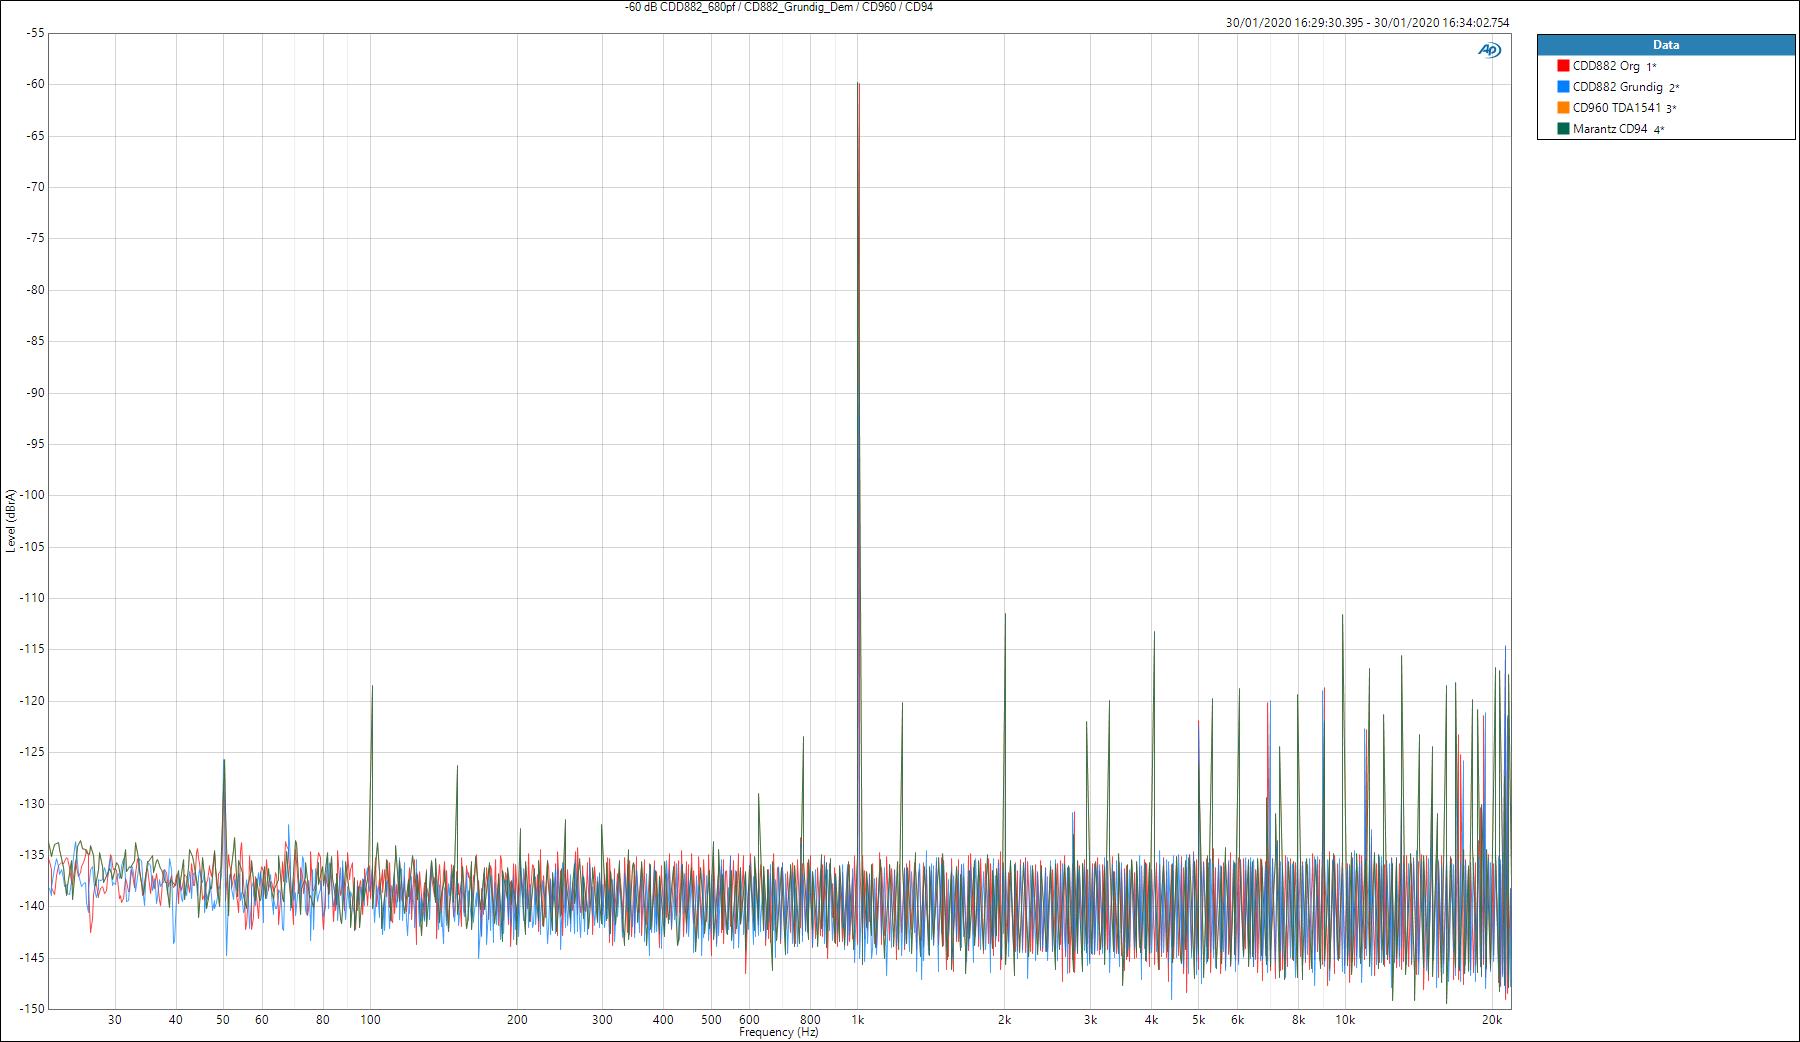Select the CD960 TDA1541 legend label
This screenshot has height=1042, width=1800.
1616,108
